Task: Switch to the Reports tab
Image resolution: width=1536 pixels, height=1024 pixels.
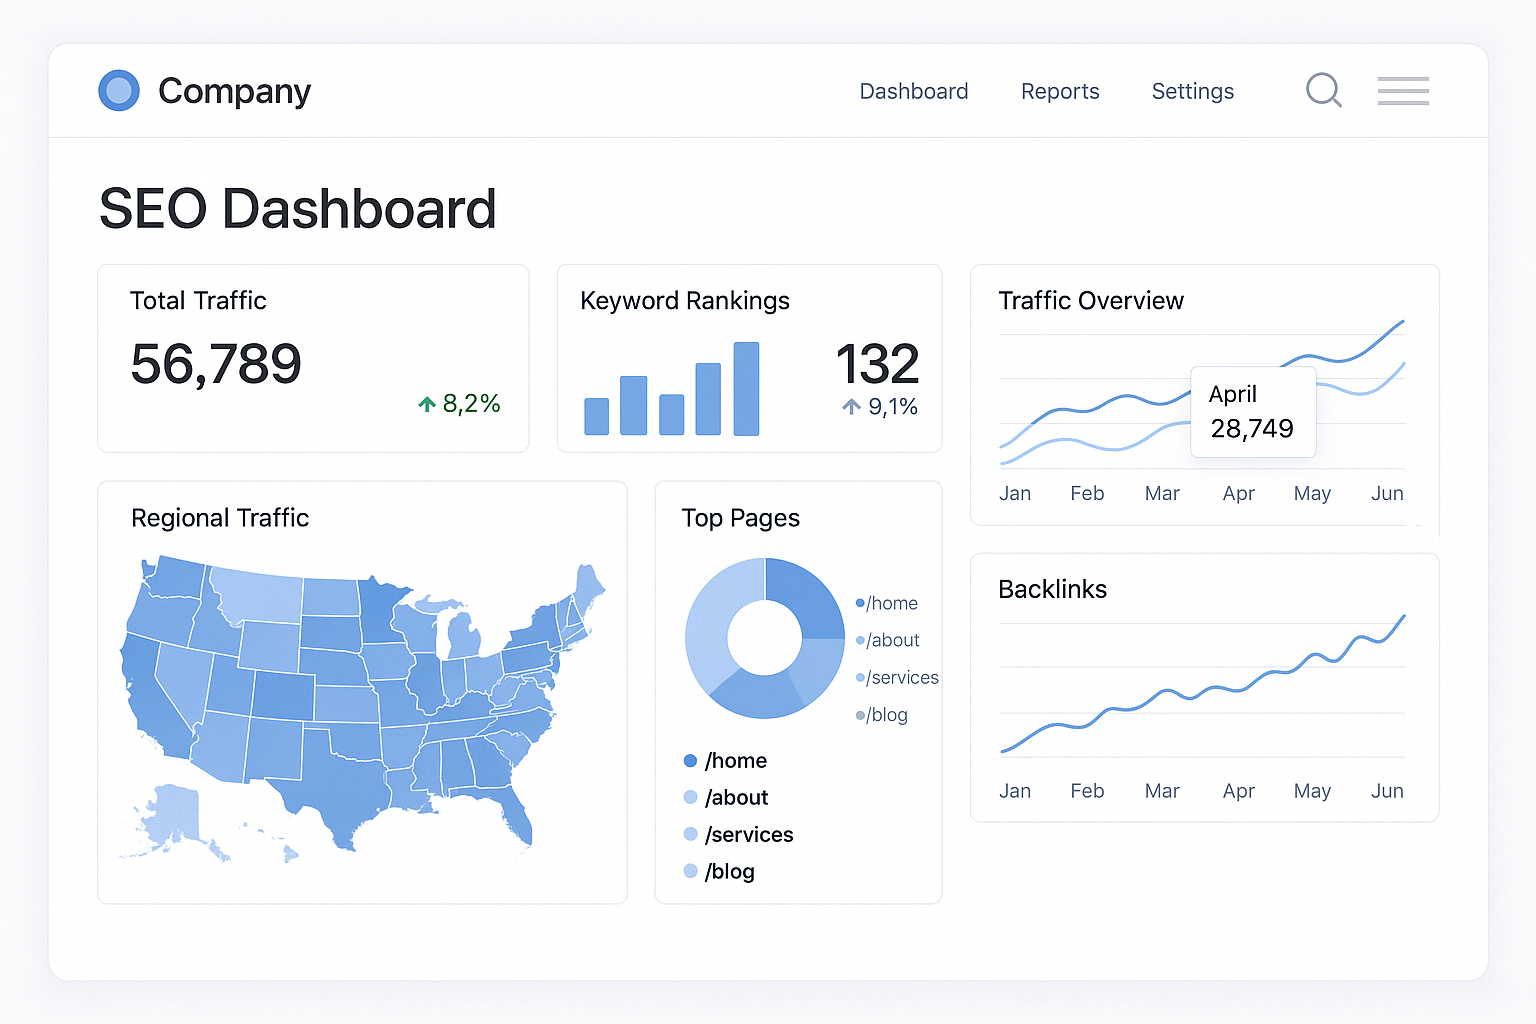Action: 1060,91
